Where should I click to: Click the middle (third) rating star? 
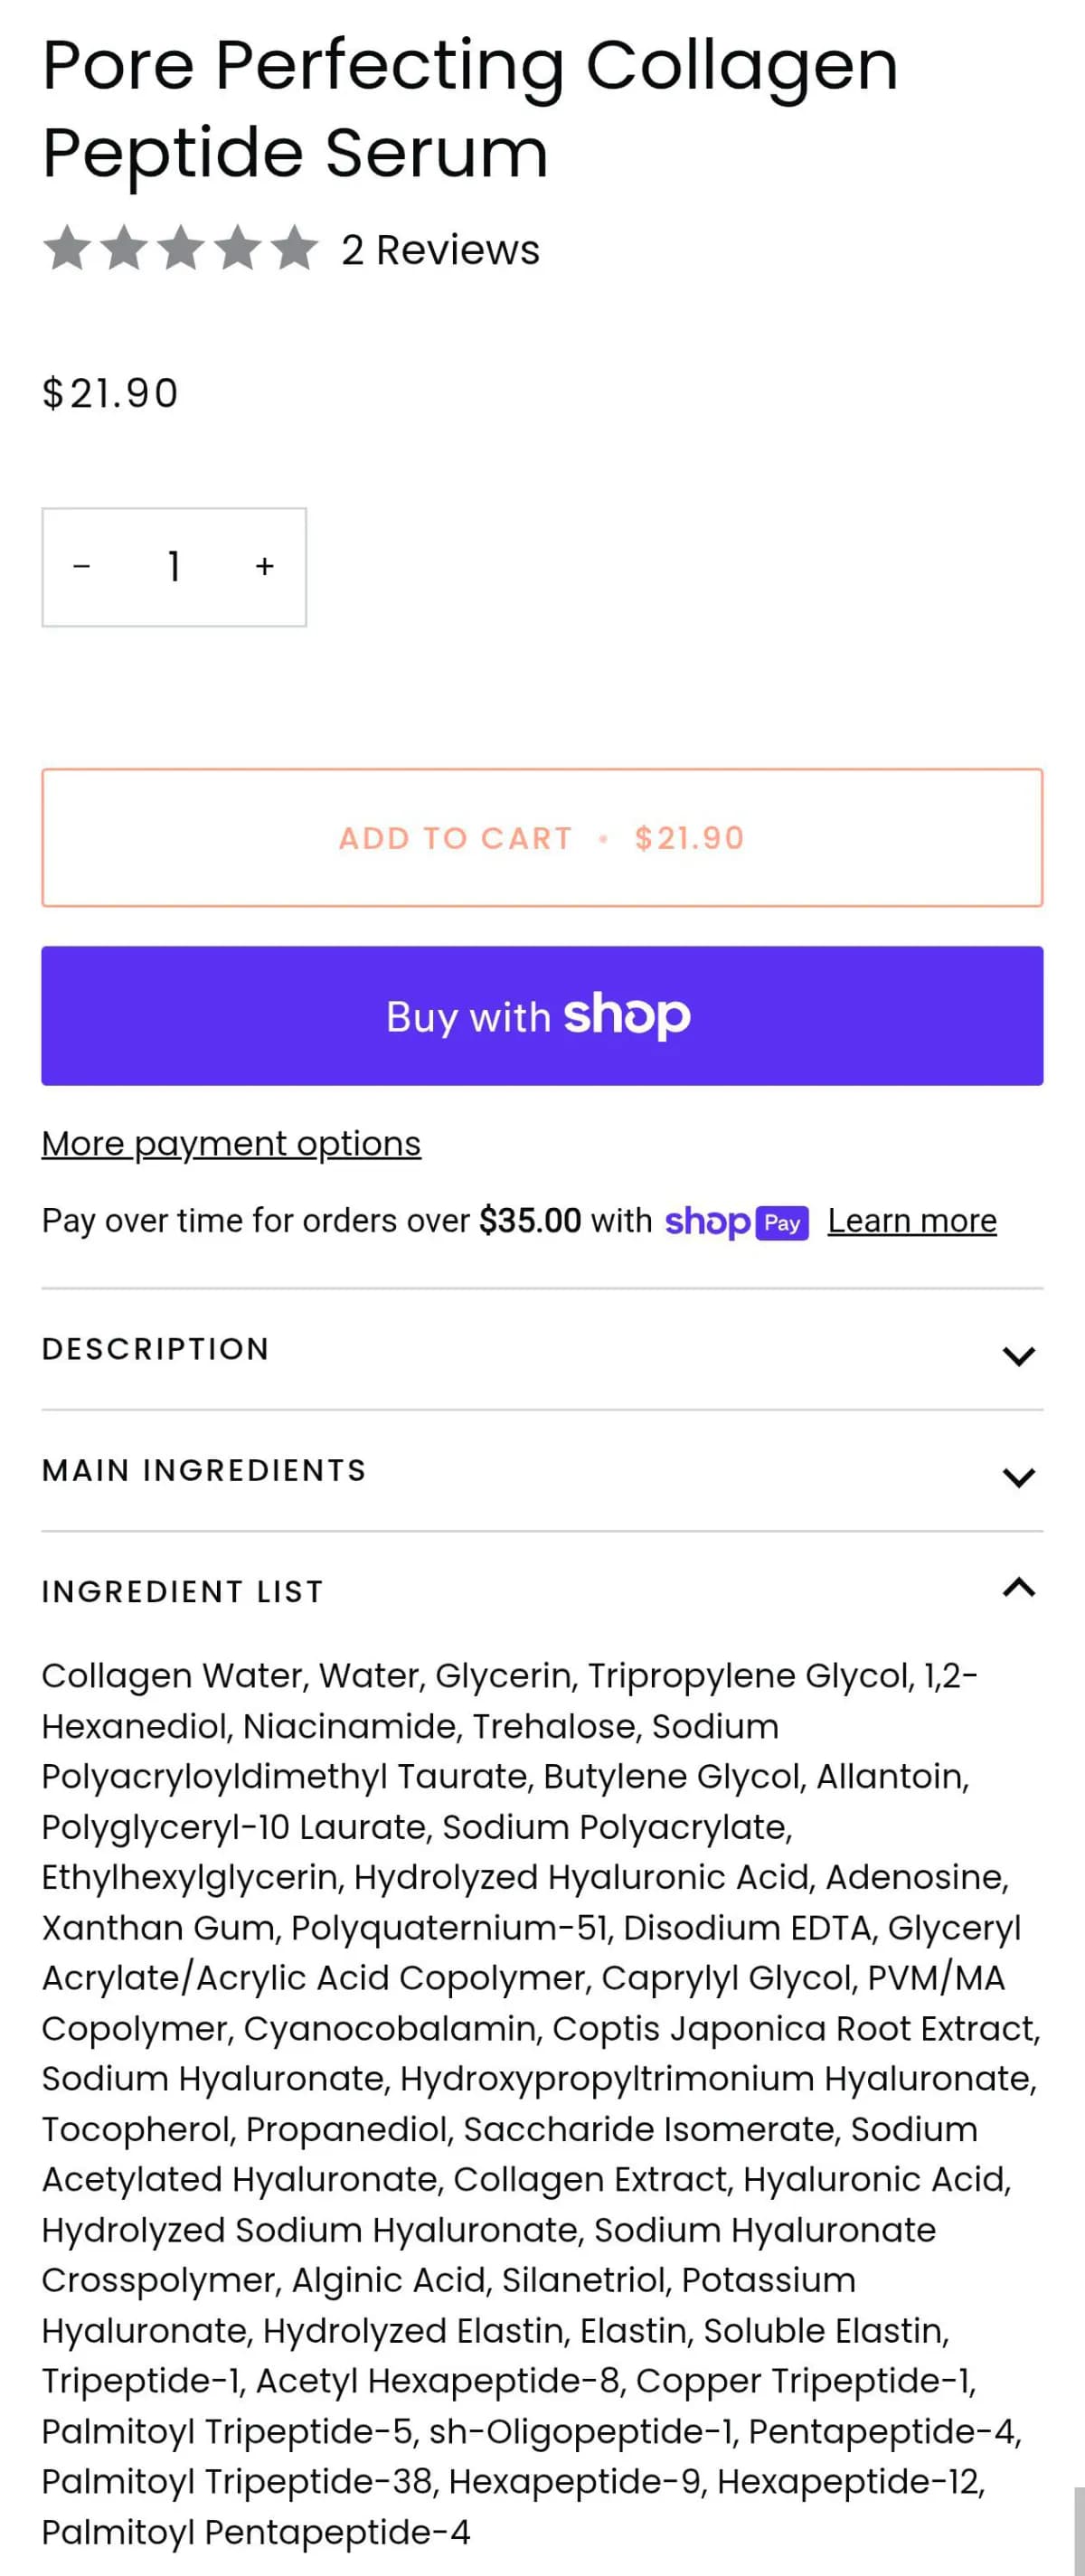pos(181,248)
